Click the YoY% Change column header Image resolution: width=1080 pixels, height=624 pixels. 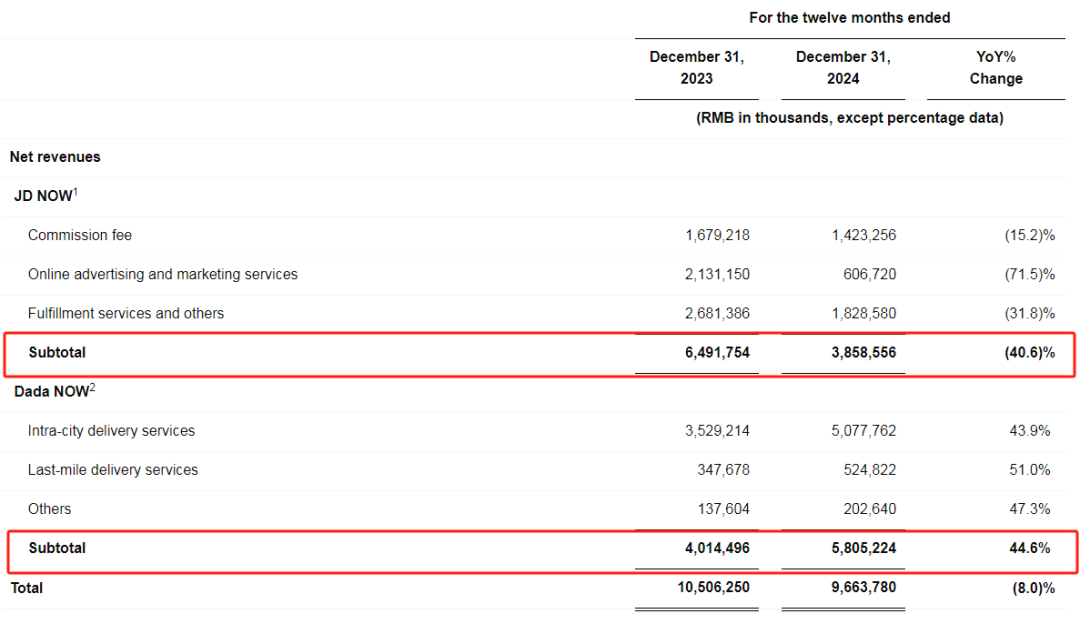996,67
